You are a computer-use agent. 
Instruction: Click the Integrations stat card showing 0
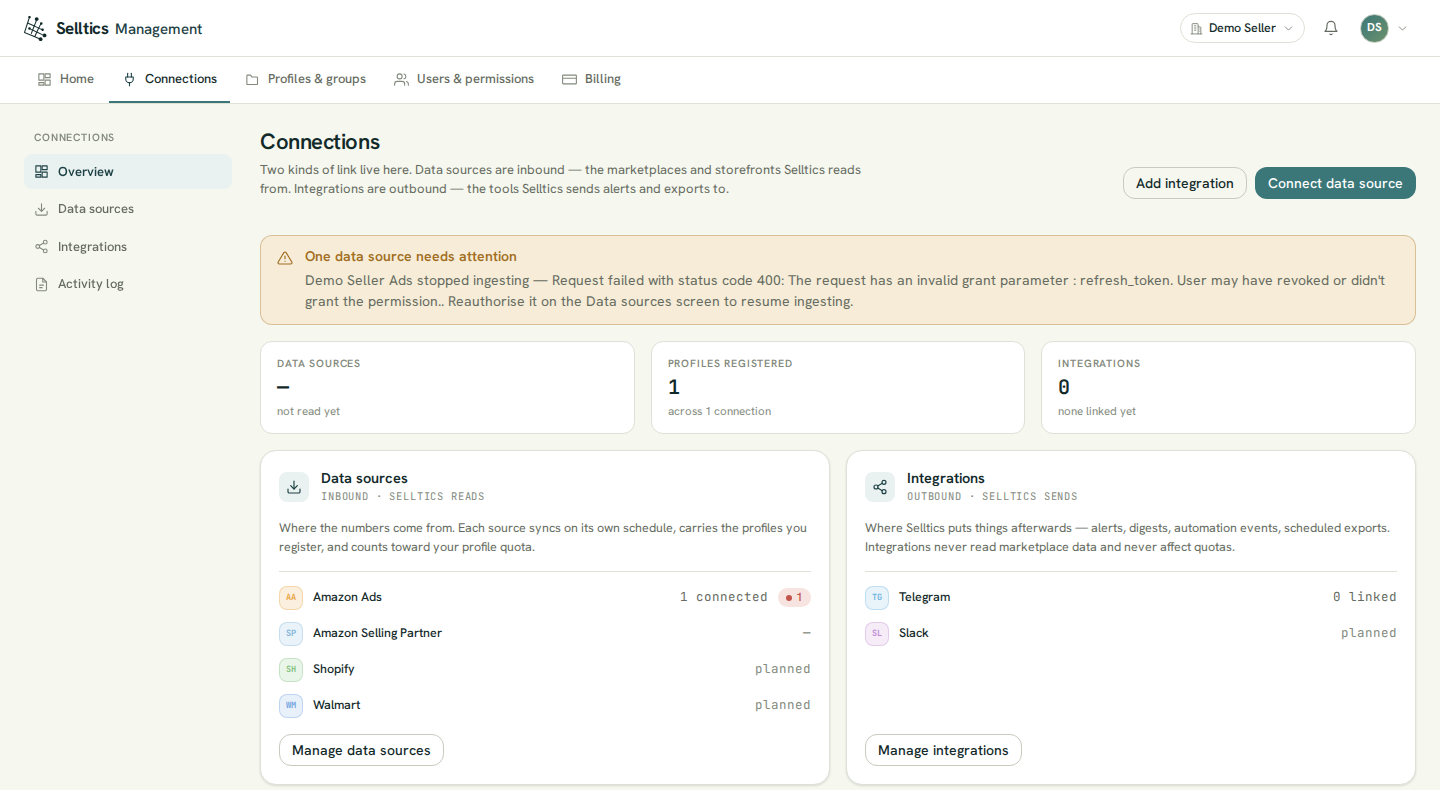tap(1228, 388)
